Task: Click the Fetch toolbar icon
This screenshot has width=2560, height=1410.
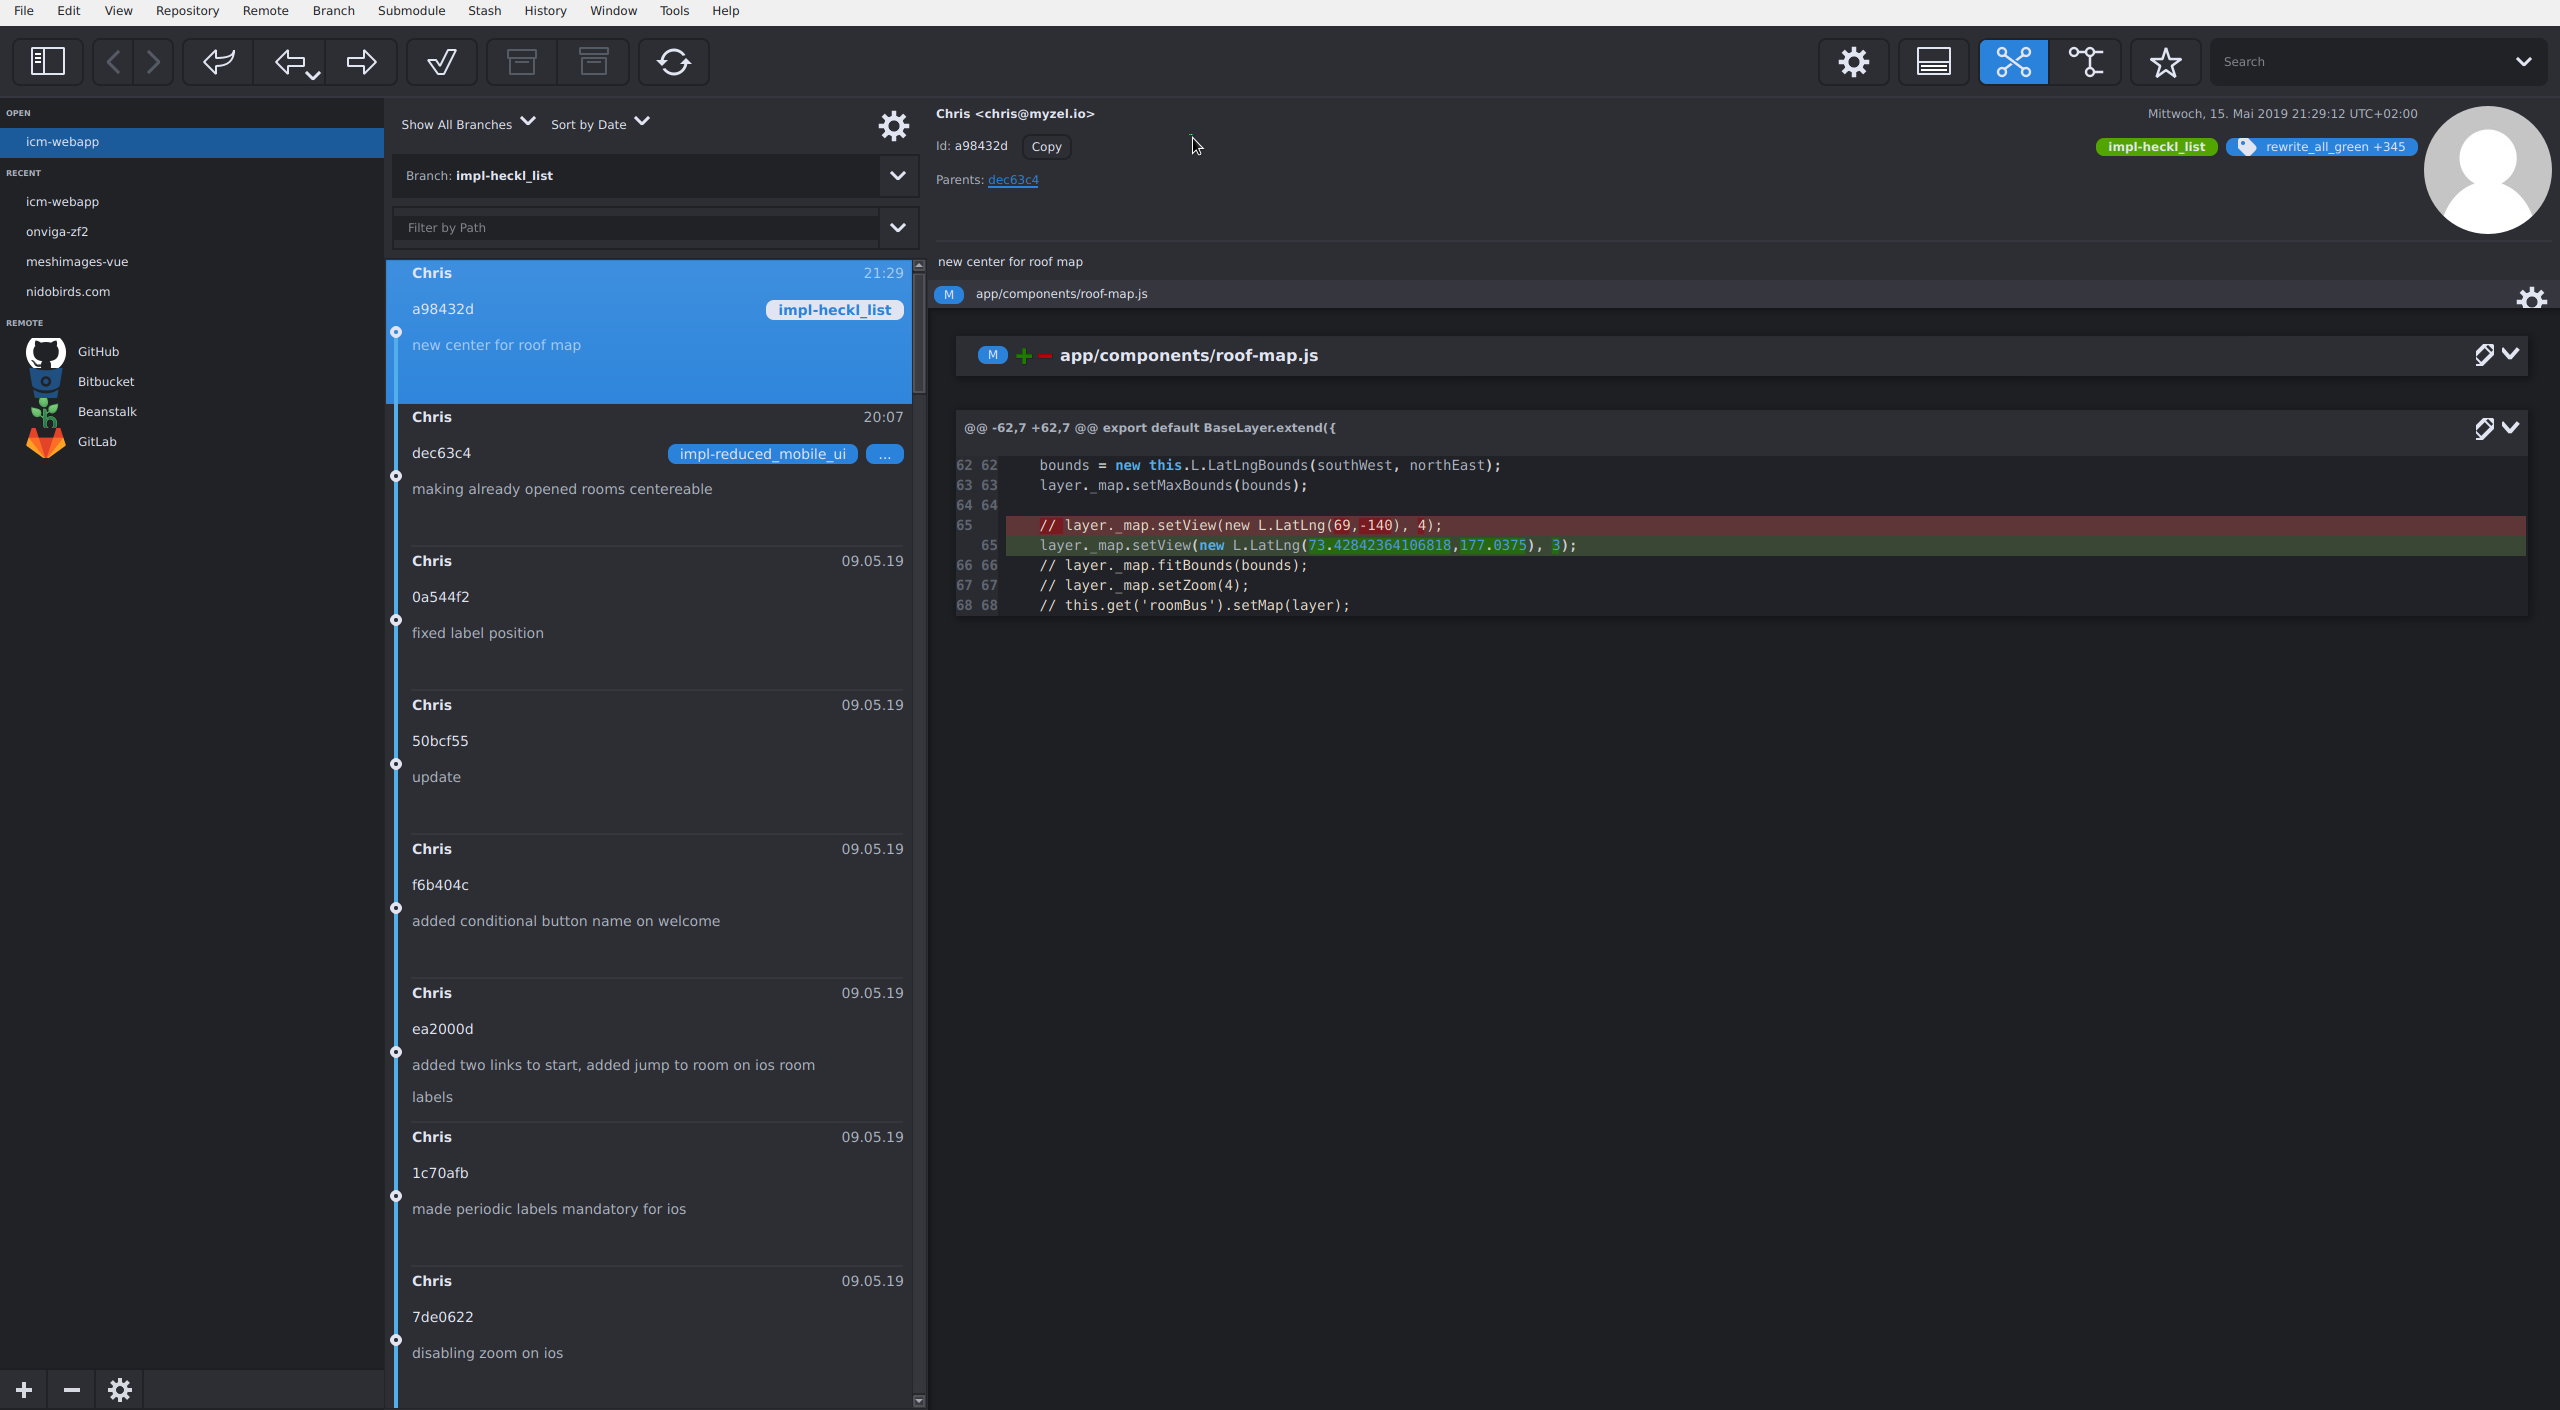Action: click(218, 62)
